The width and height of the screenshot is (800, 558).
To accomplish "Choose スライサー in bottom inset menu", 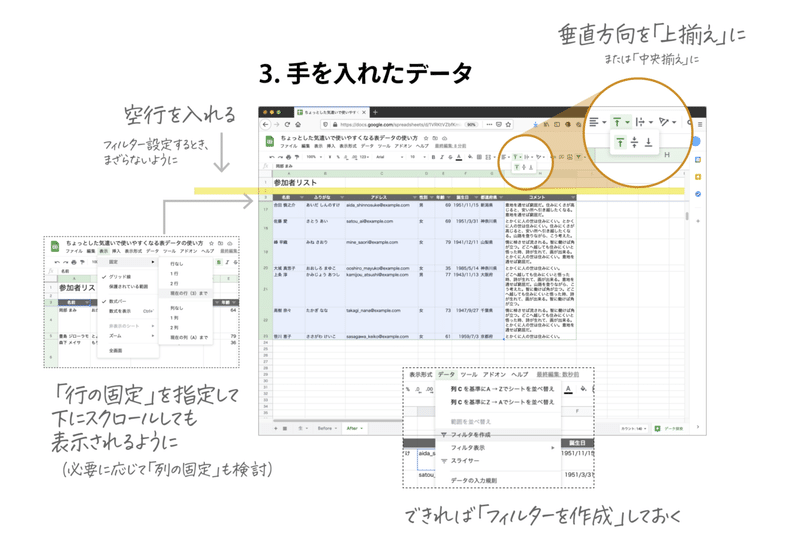I will pyautogui.click(x=498, y=461).
